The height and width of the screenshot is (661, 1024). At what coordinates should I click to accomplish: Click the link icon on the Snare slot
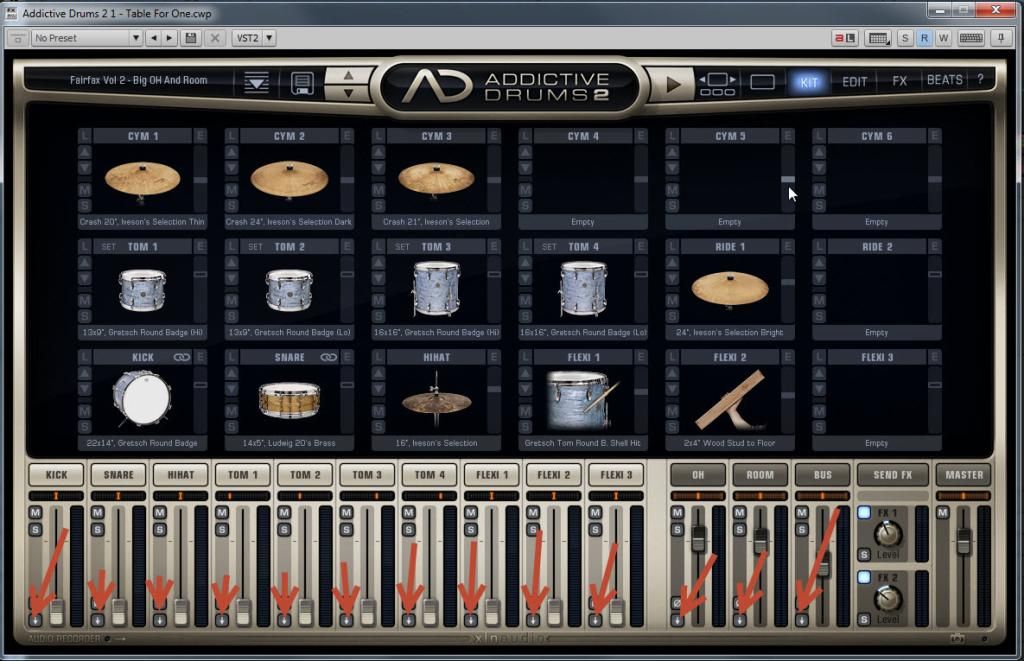pos(328,357)
